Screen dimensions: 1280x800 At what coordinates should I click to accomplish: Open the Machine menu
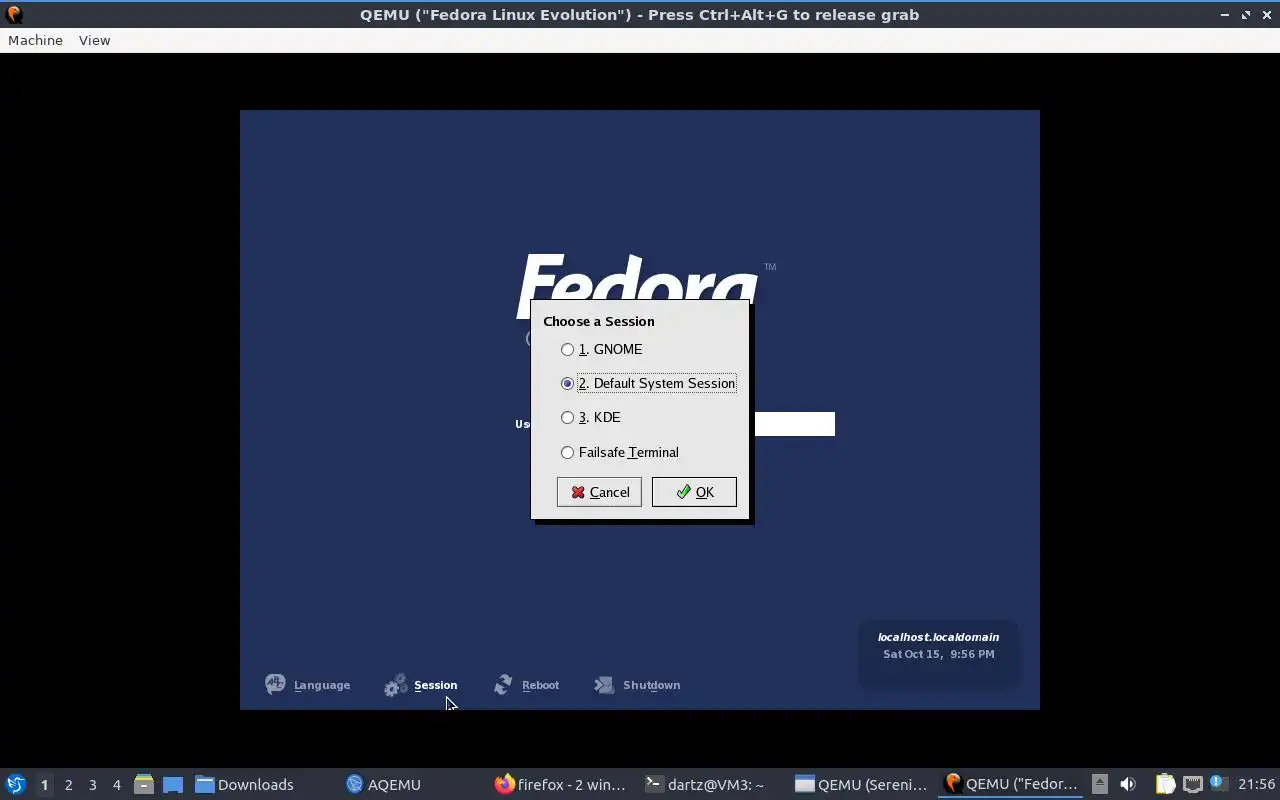[x=35, y=40]
